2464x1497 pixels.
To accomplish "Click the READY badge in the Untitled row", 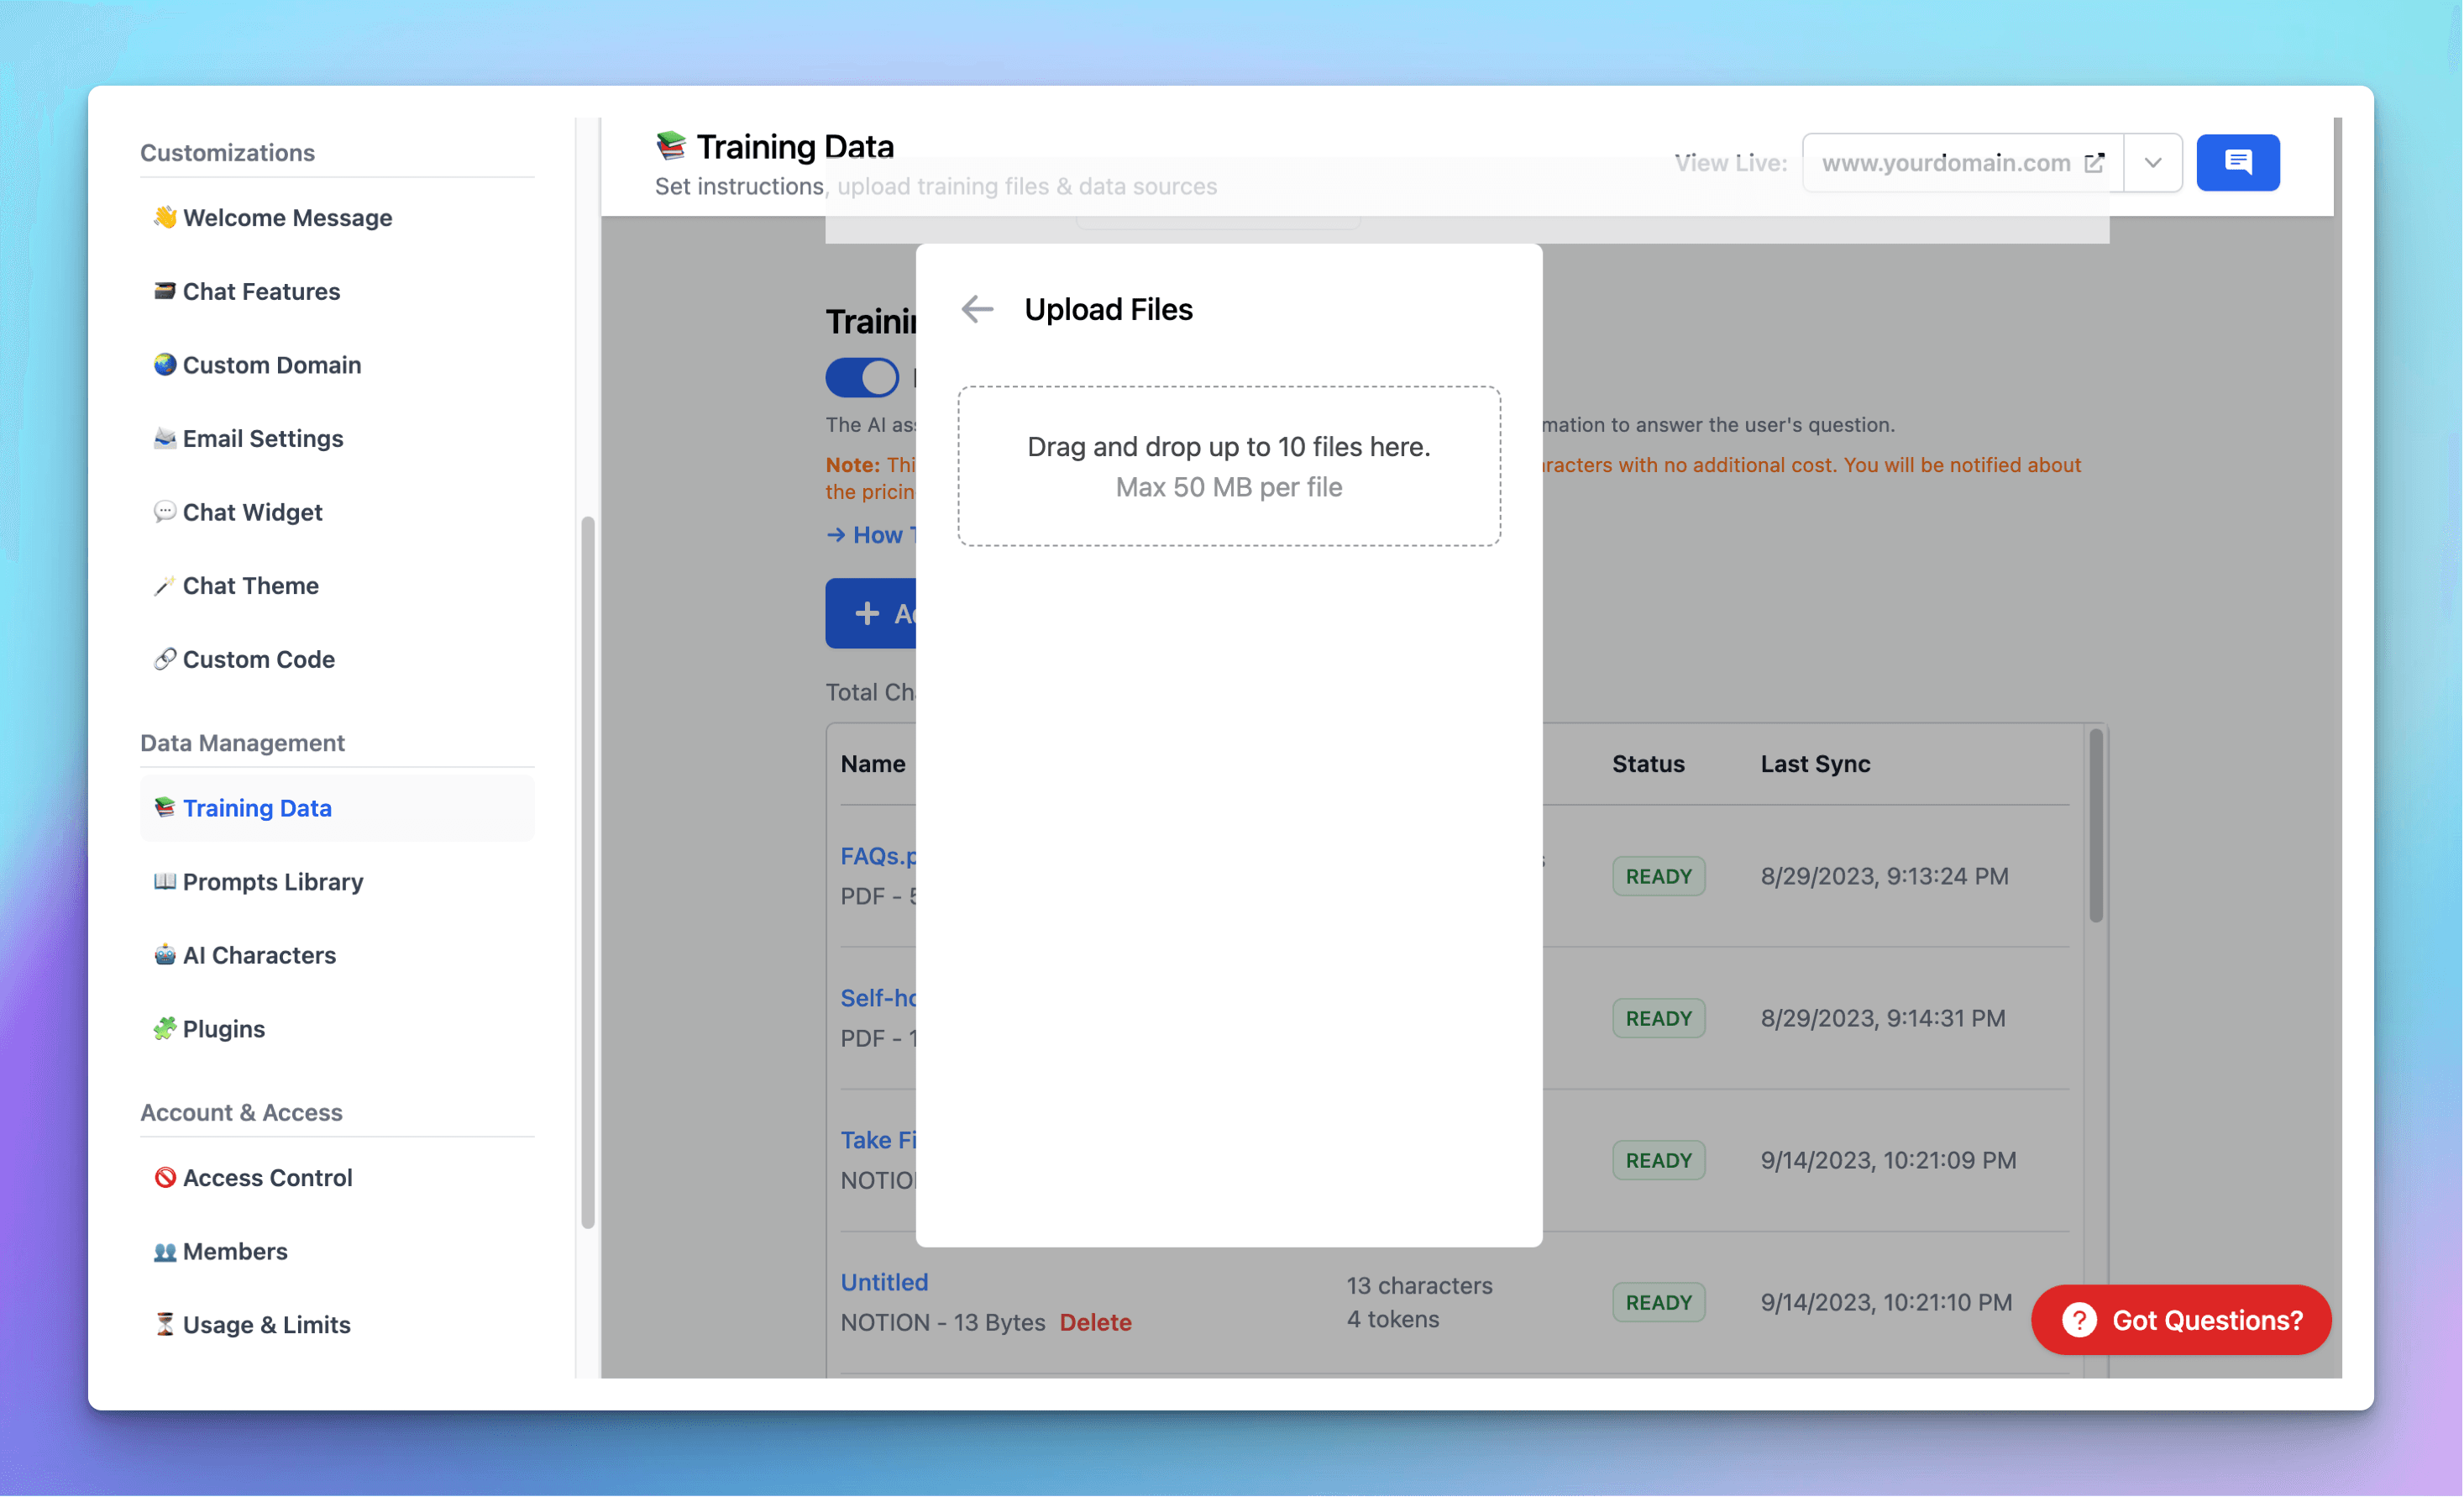I will [x=1658, y=1302].
